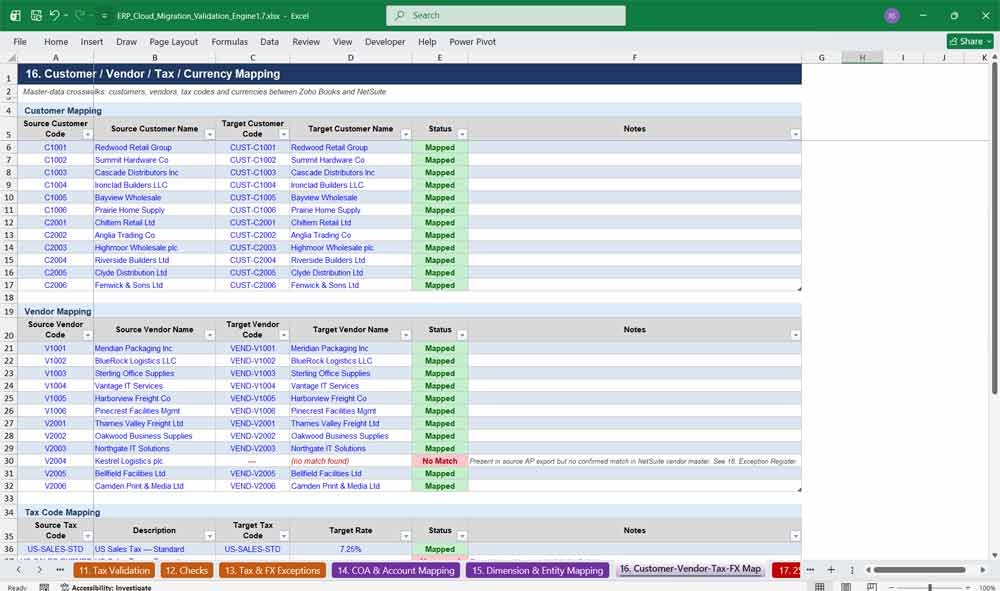Open the File menu tab
1000x591 pixels.
click(x=20, y=41)
